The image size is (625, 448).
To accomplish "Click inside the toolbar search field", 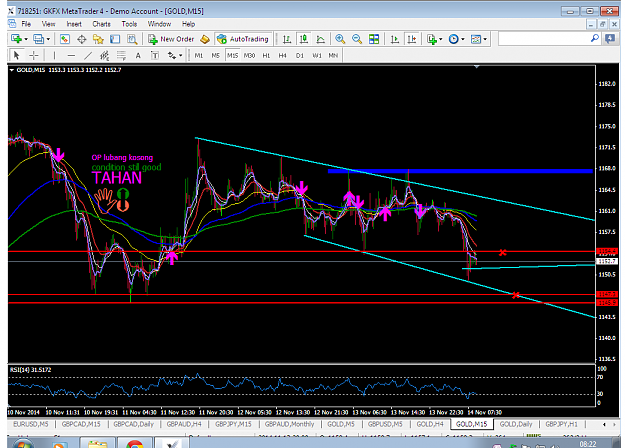I will [x=544, y=39].
